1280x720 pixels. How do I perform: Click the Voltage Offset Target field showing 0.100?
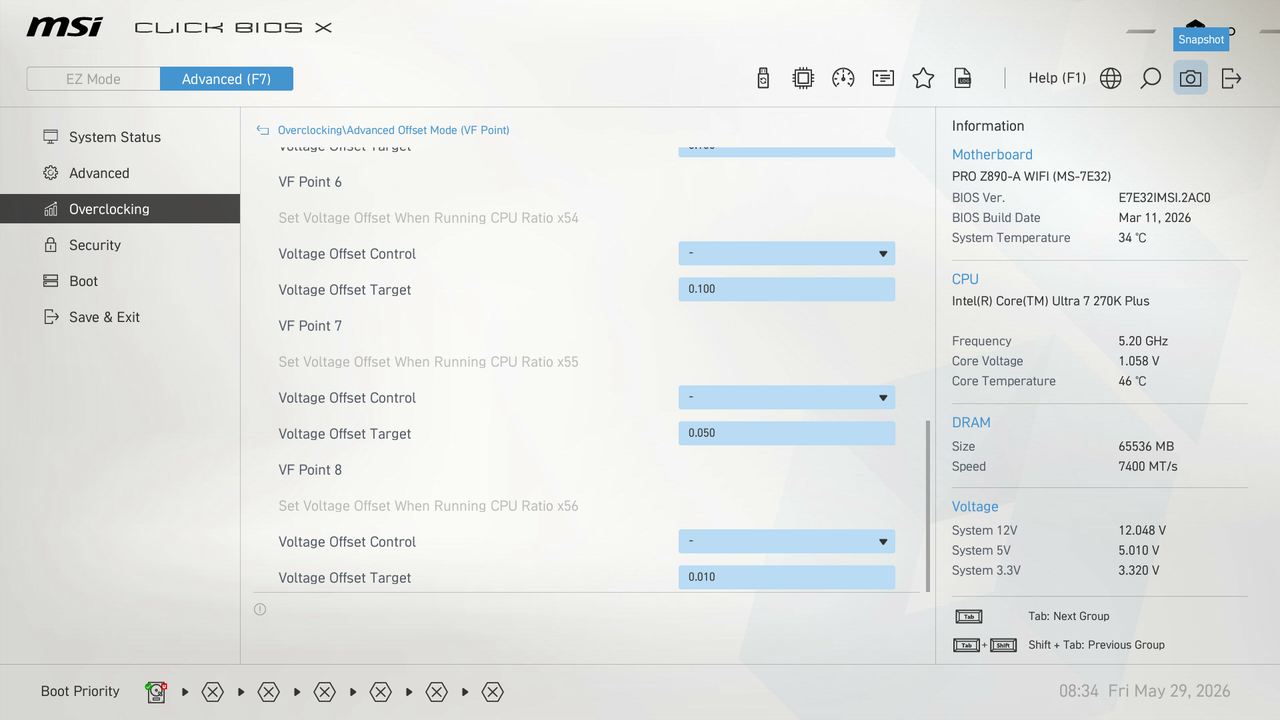pos(786,289)
